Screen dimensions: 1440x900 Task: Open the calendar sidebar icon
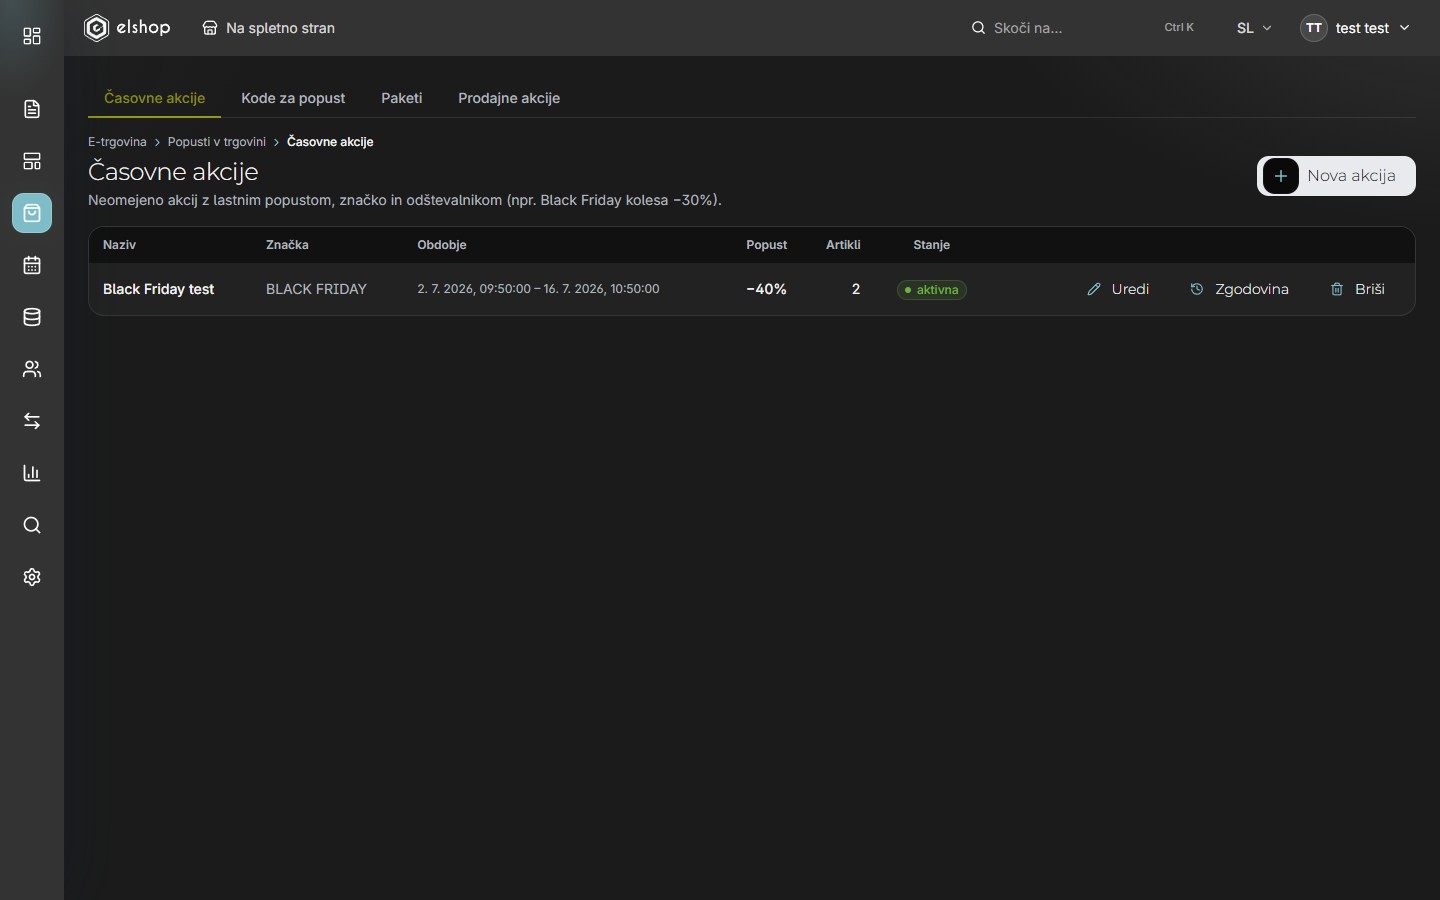32,265
